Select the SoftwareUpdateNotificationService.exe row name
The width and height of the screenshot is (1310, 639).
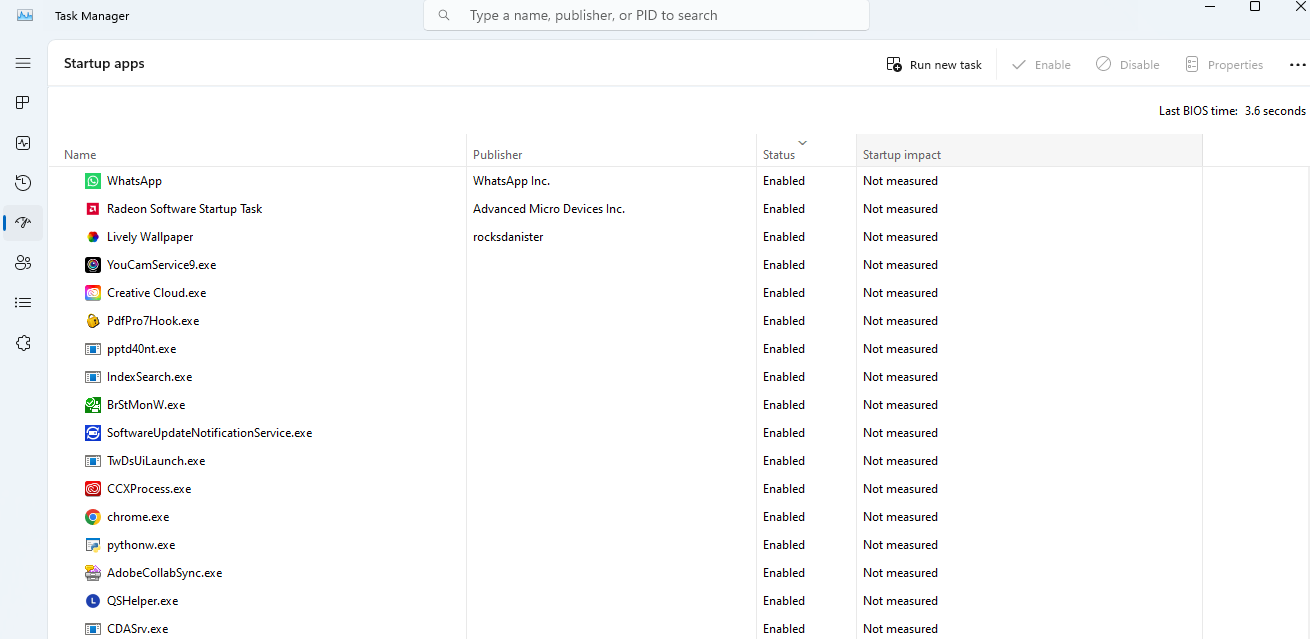(209, 433)
